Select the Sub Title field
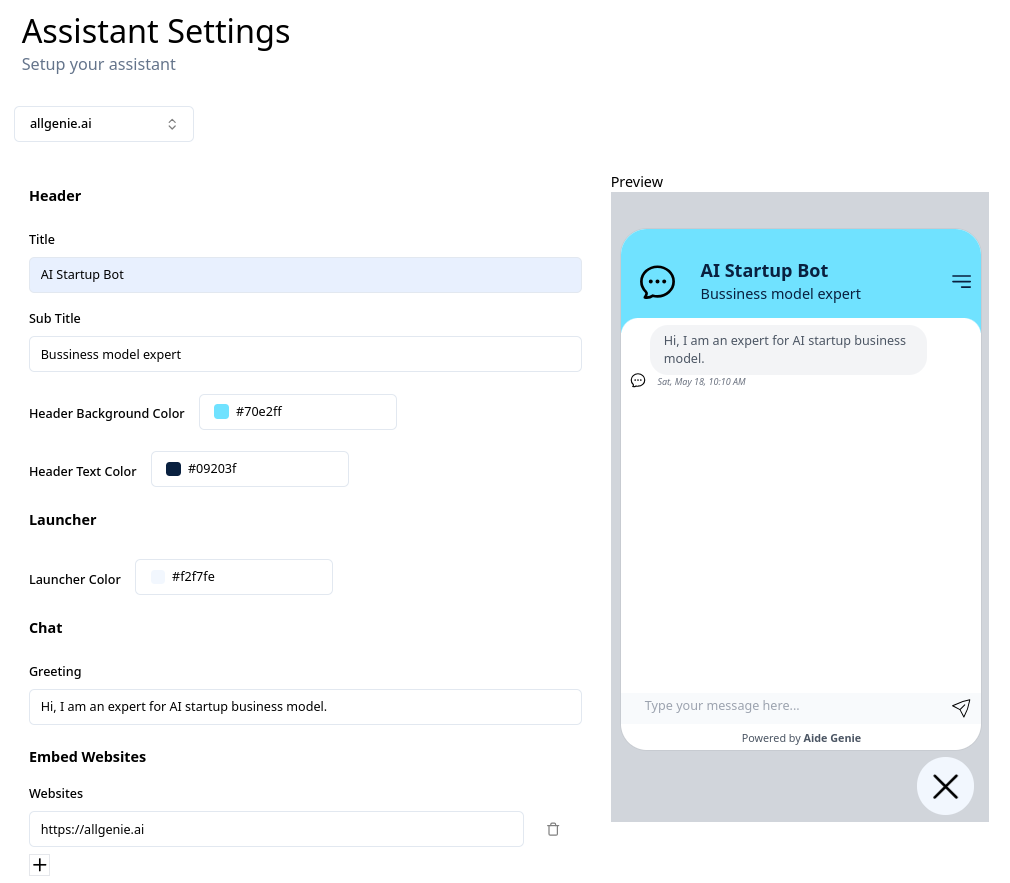This screenshot has width=1010, height=883. click(305, 354)
